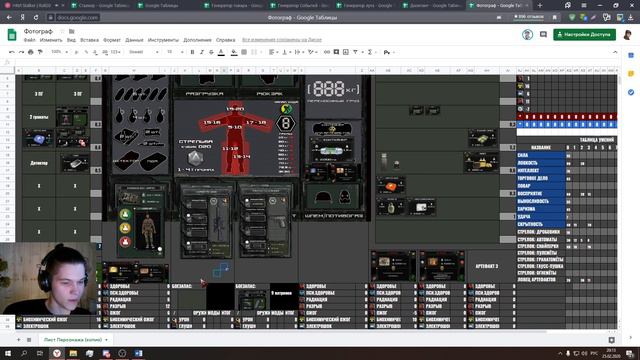Insert a chart from the toolbar
This screenshot has height=360, width=640.
point(346,52)
